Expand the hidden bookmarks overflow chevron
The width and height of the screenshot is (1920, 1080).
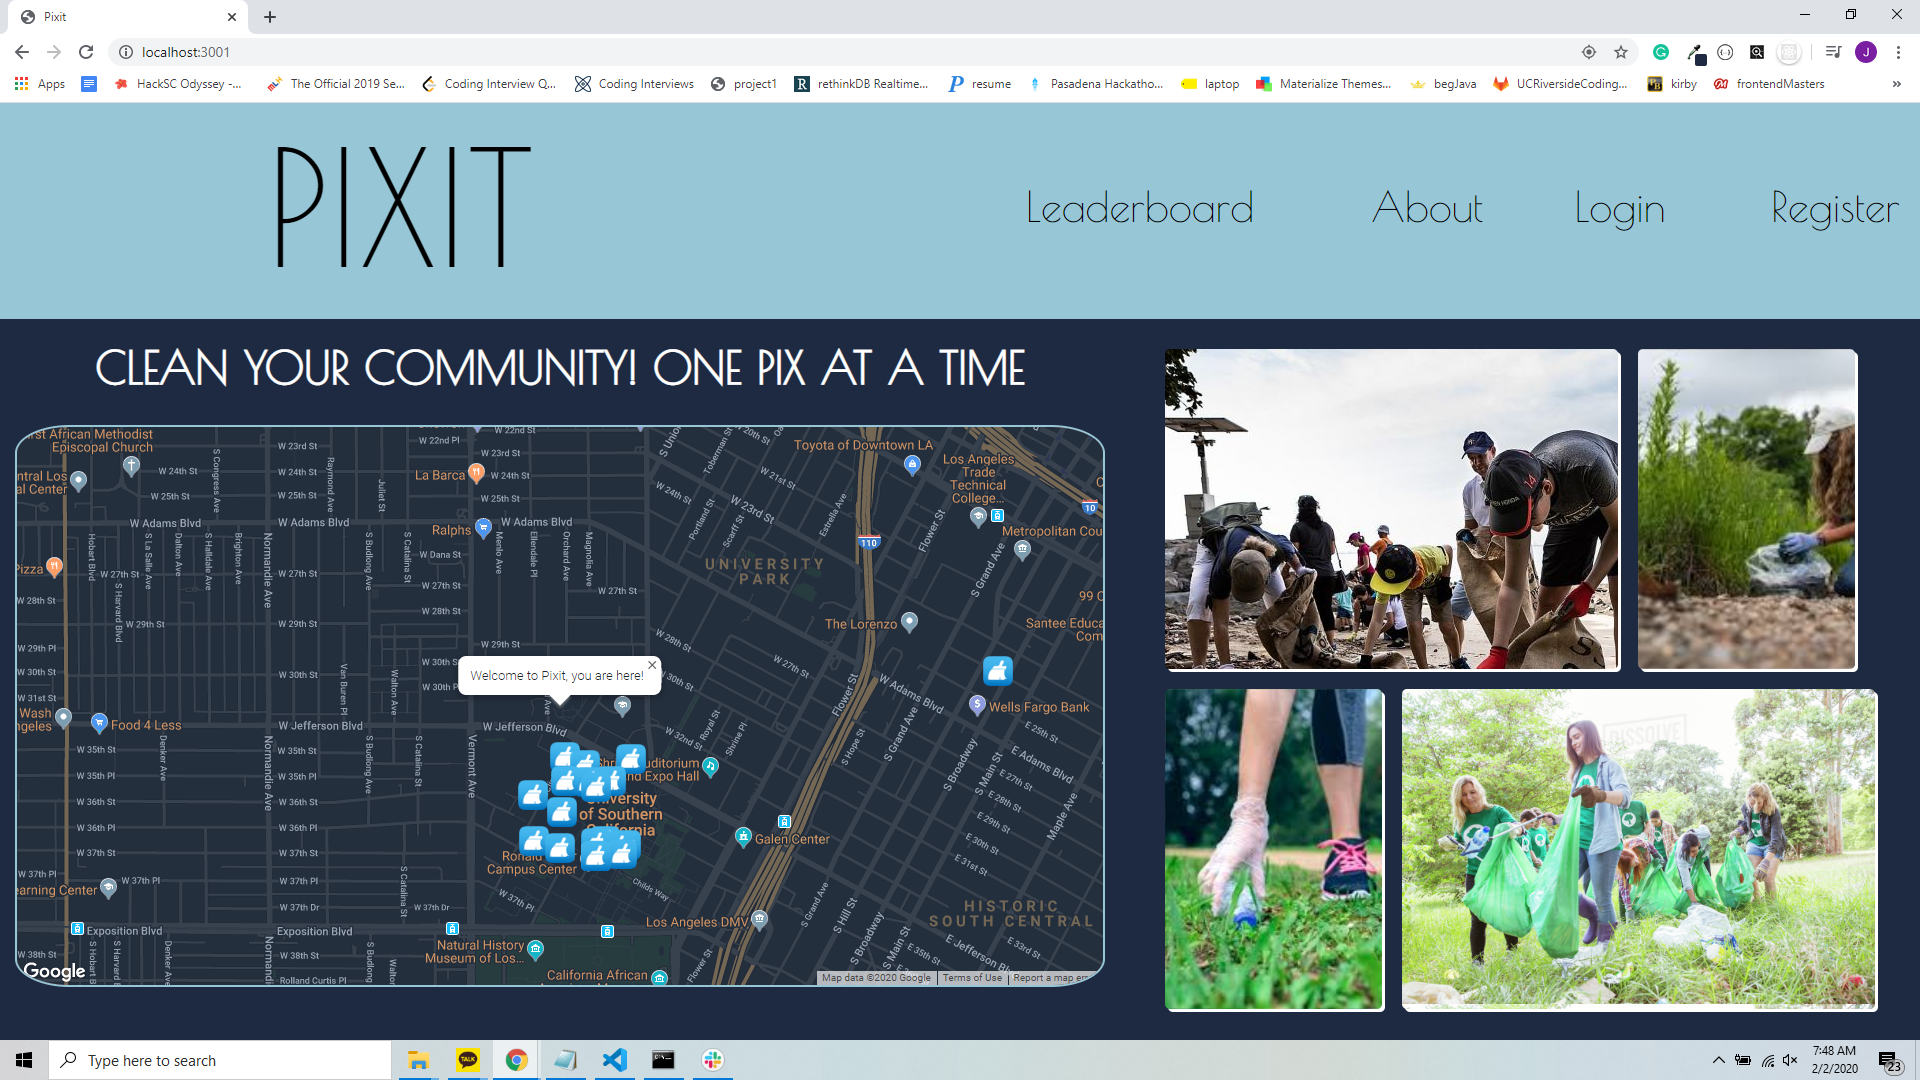point(1896,84)
